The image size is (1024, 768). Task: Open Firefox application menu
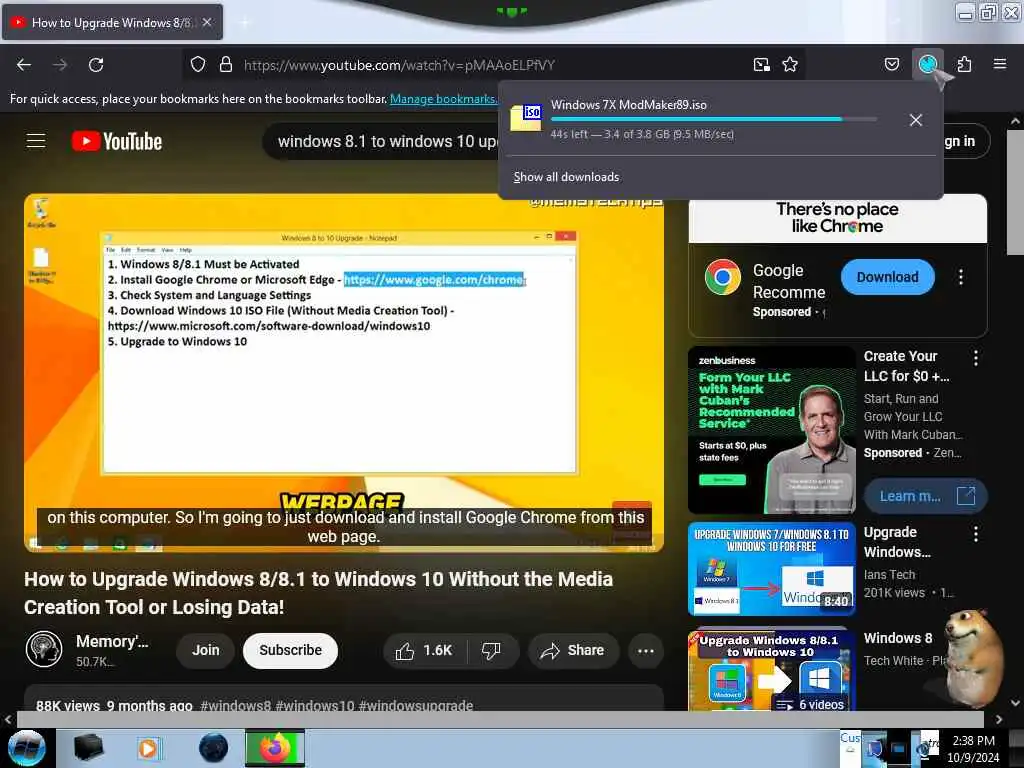tap(1000, 65)
